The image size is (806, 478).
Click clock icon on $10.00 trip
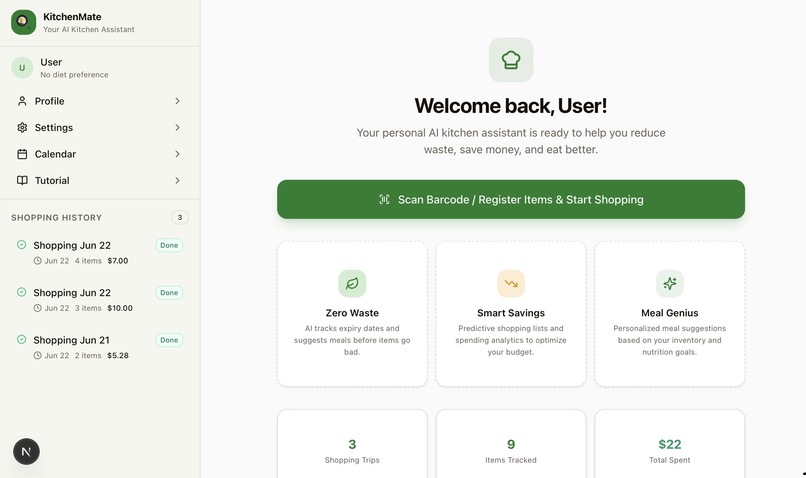(x=38, y=308)
